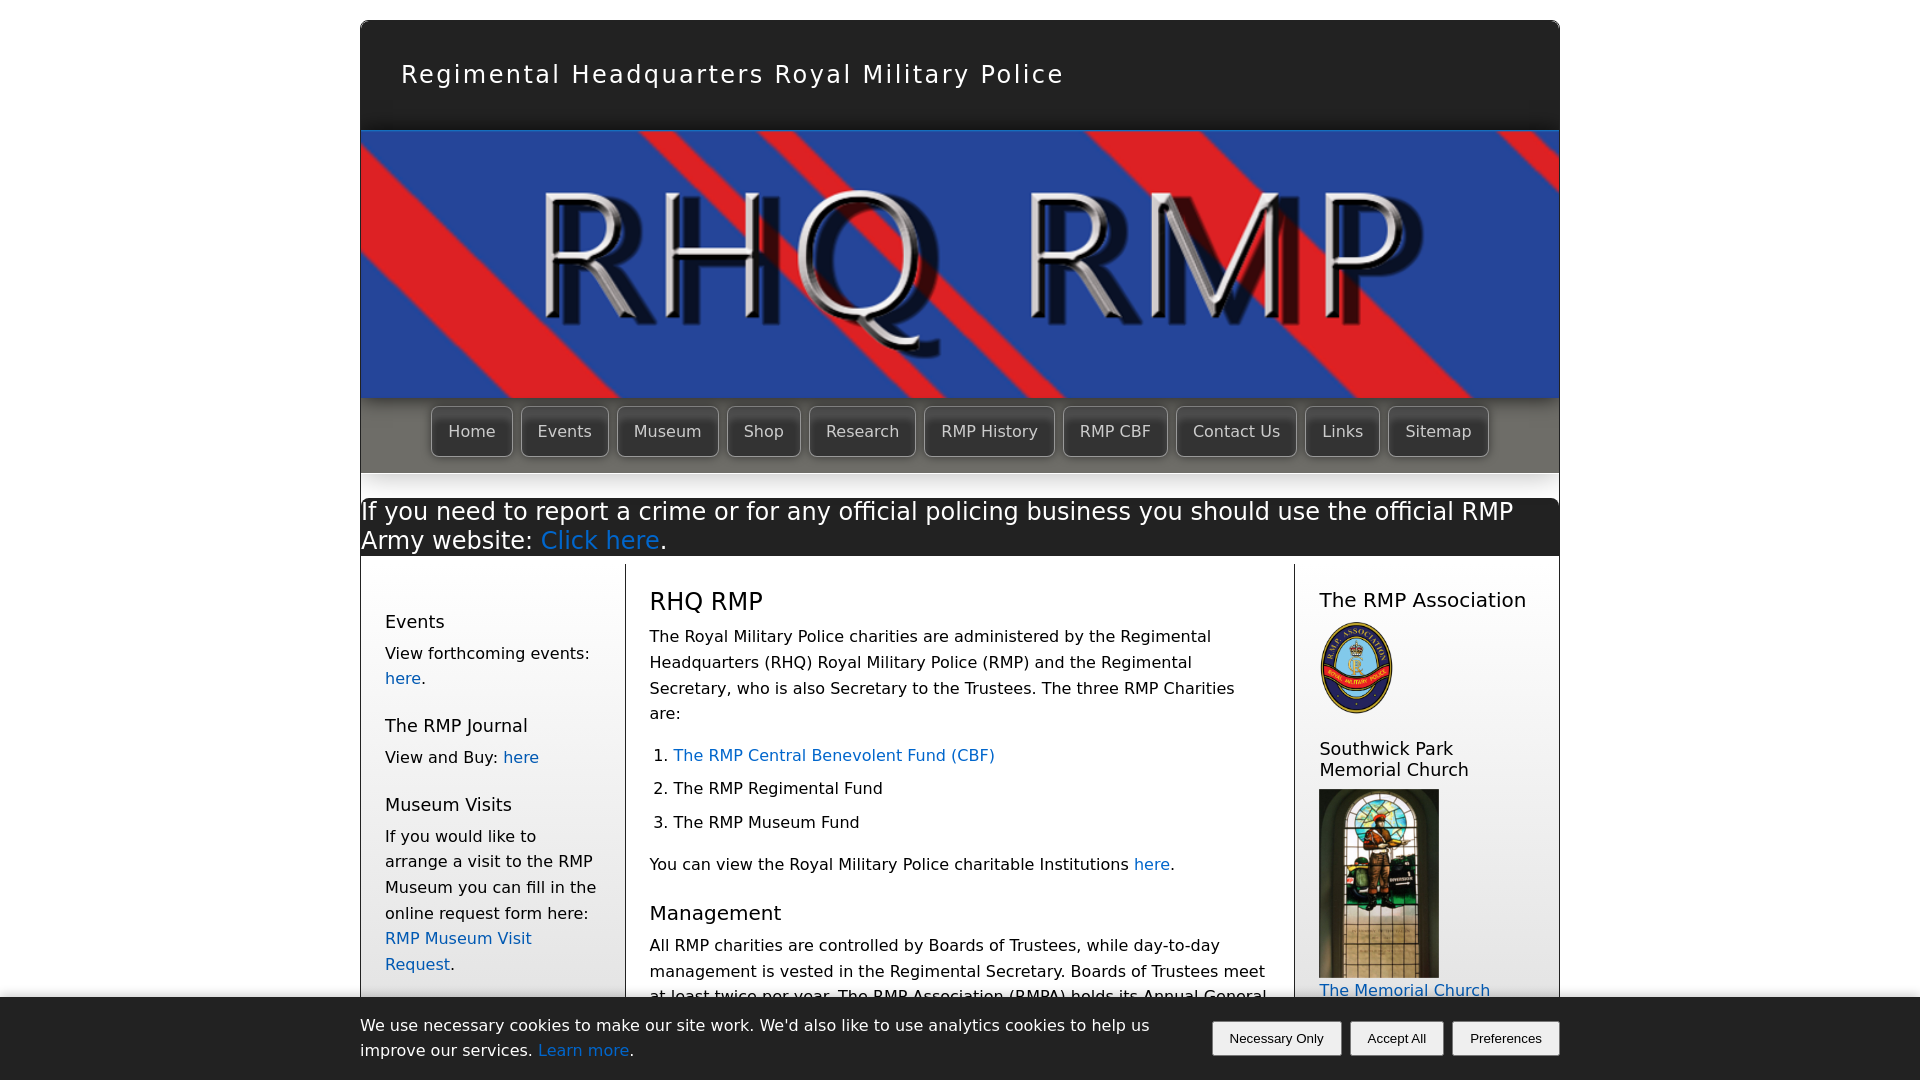1920x1080 pixels.
Task: Click the 'Museum Visits' sidebar heading
Action: [x=448, y=805]
